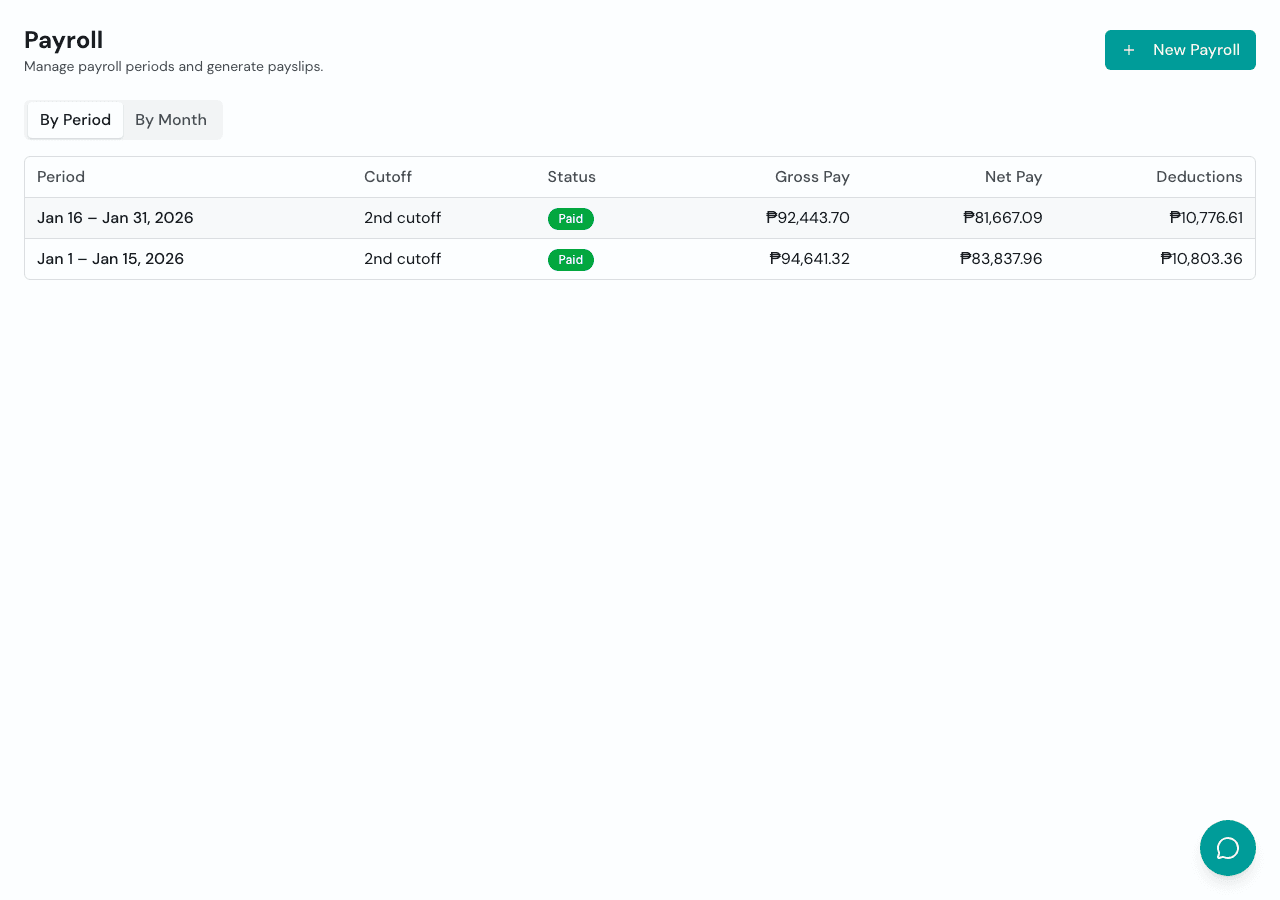Click the Net Pay amount ₱83,837.96
The width and height of the screenshot is (1280, 900).
(x=1001, y=259)
